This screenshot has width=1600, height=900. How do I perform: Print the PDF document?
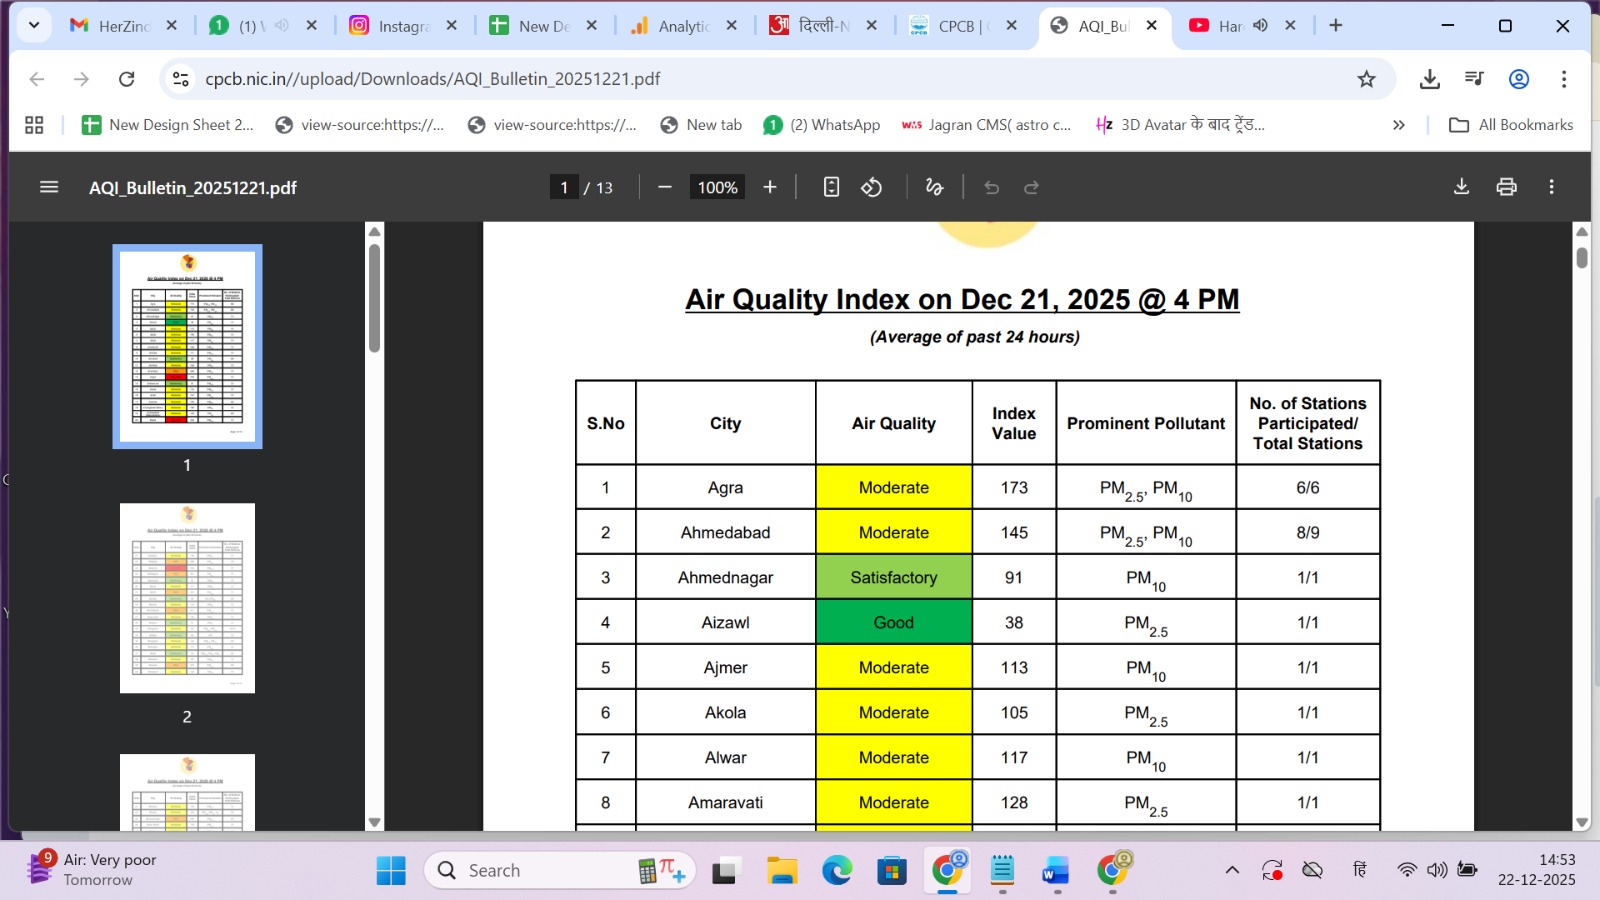pos(1507,187)
